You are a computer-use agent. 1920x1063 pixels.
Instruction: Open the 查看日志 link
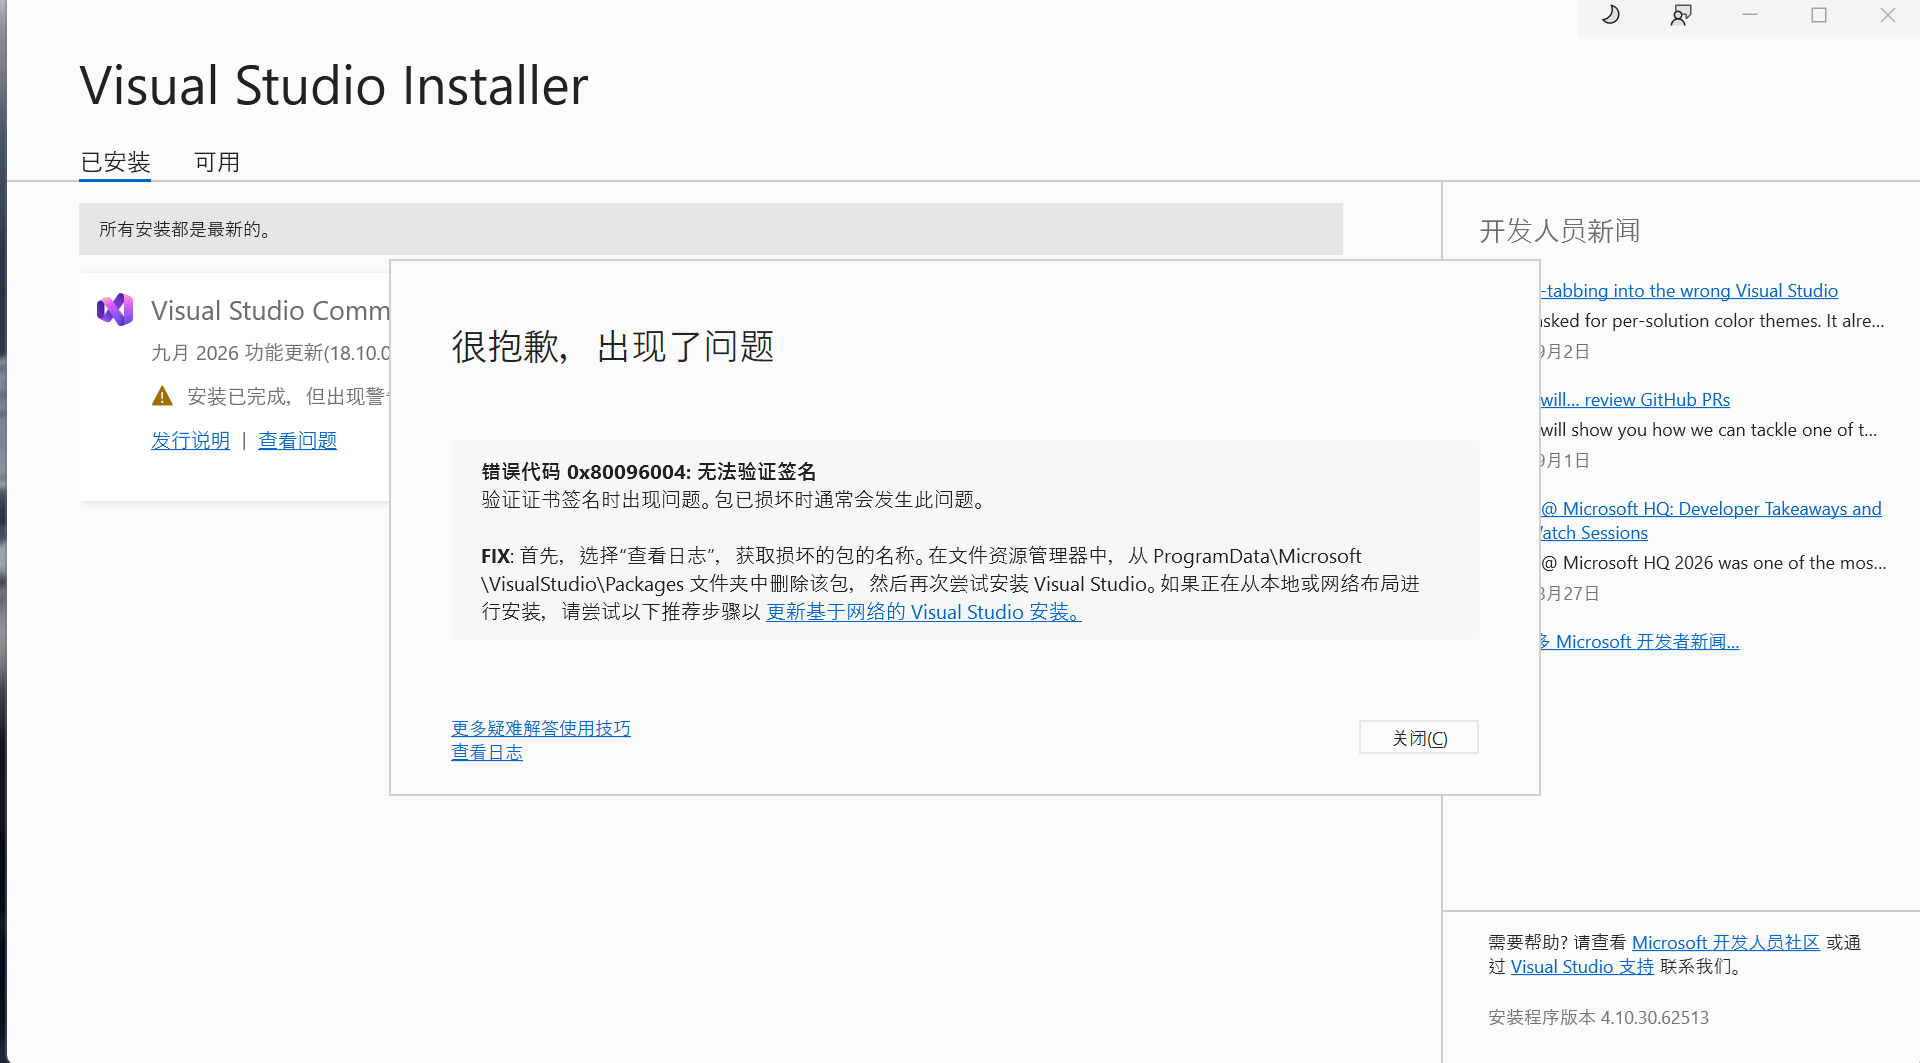[x=487, y=753]
